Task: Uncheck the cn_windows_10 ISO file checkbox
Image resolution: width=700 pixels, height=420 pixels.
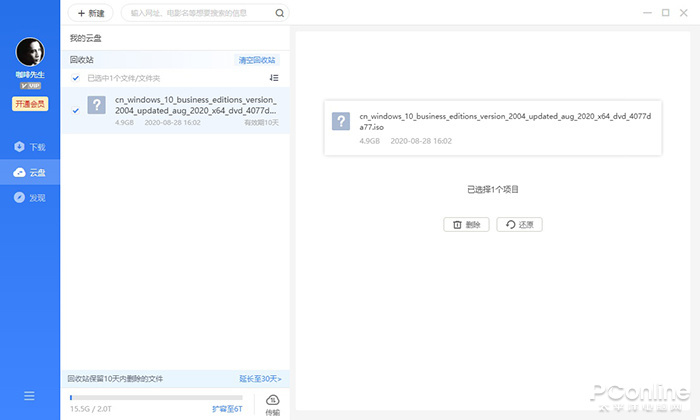Action: pos(76,111)
